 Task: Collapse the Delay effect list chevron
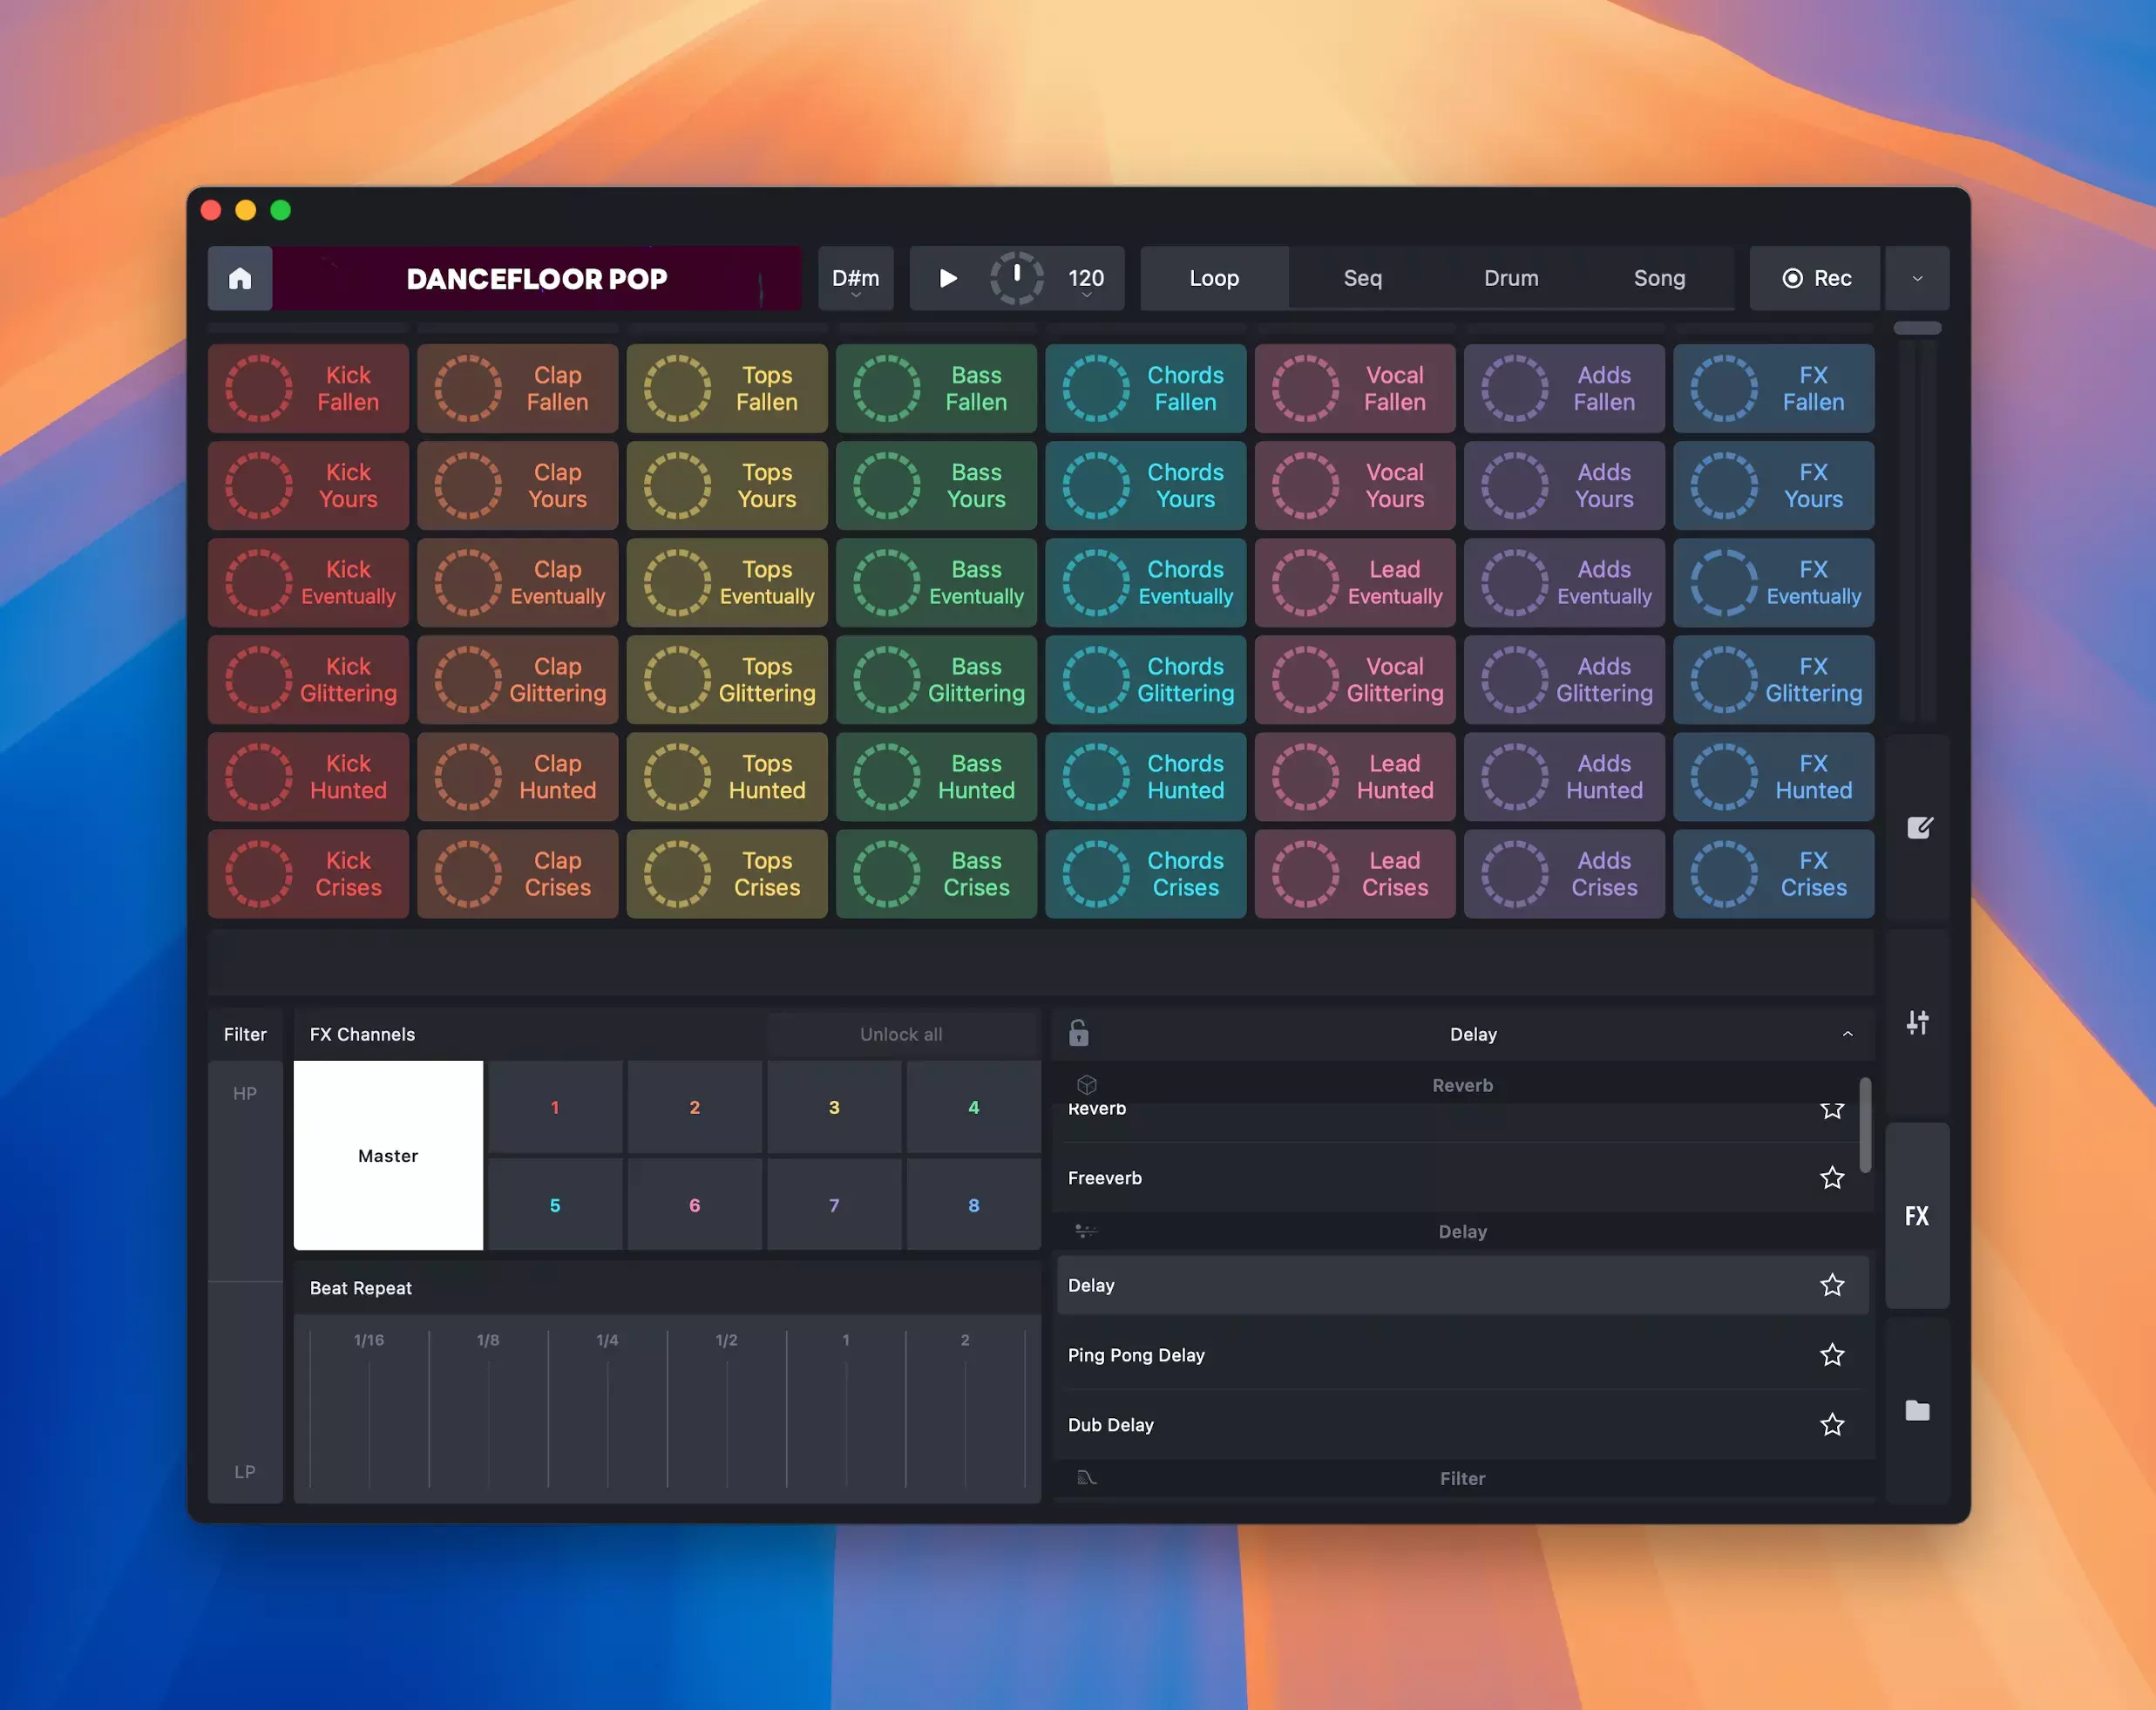click(1847, 1034)
